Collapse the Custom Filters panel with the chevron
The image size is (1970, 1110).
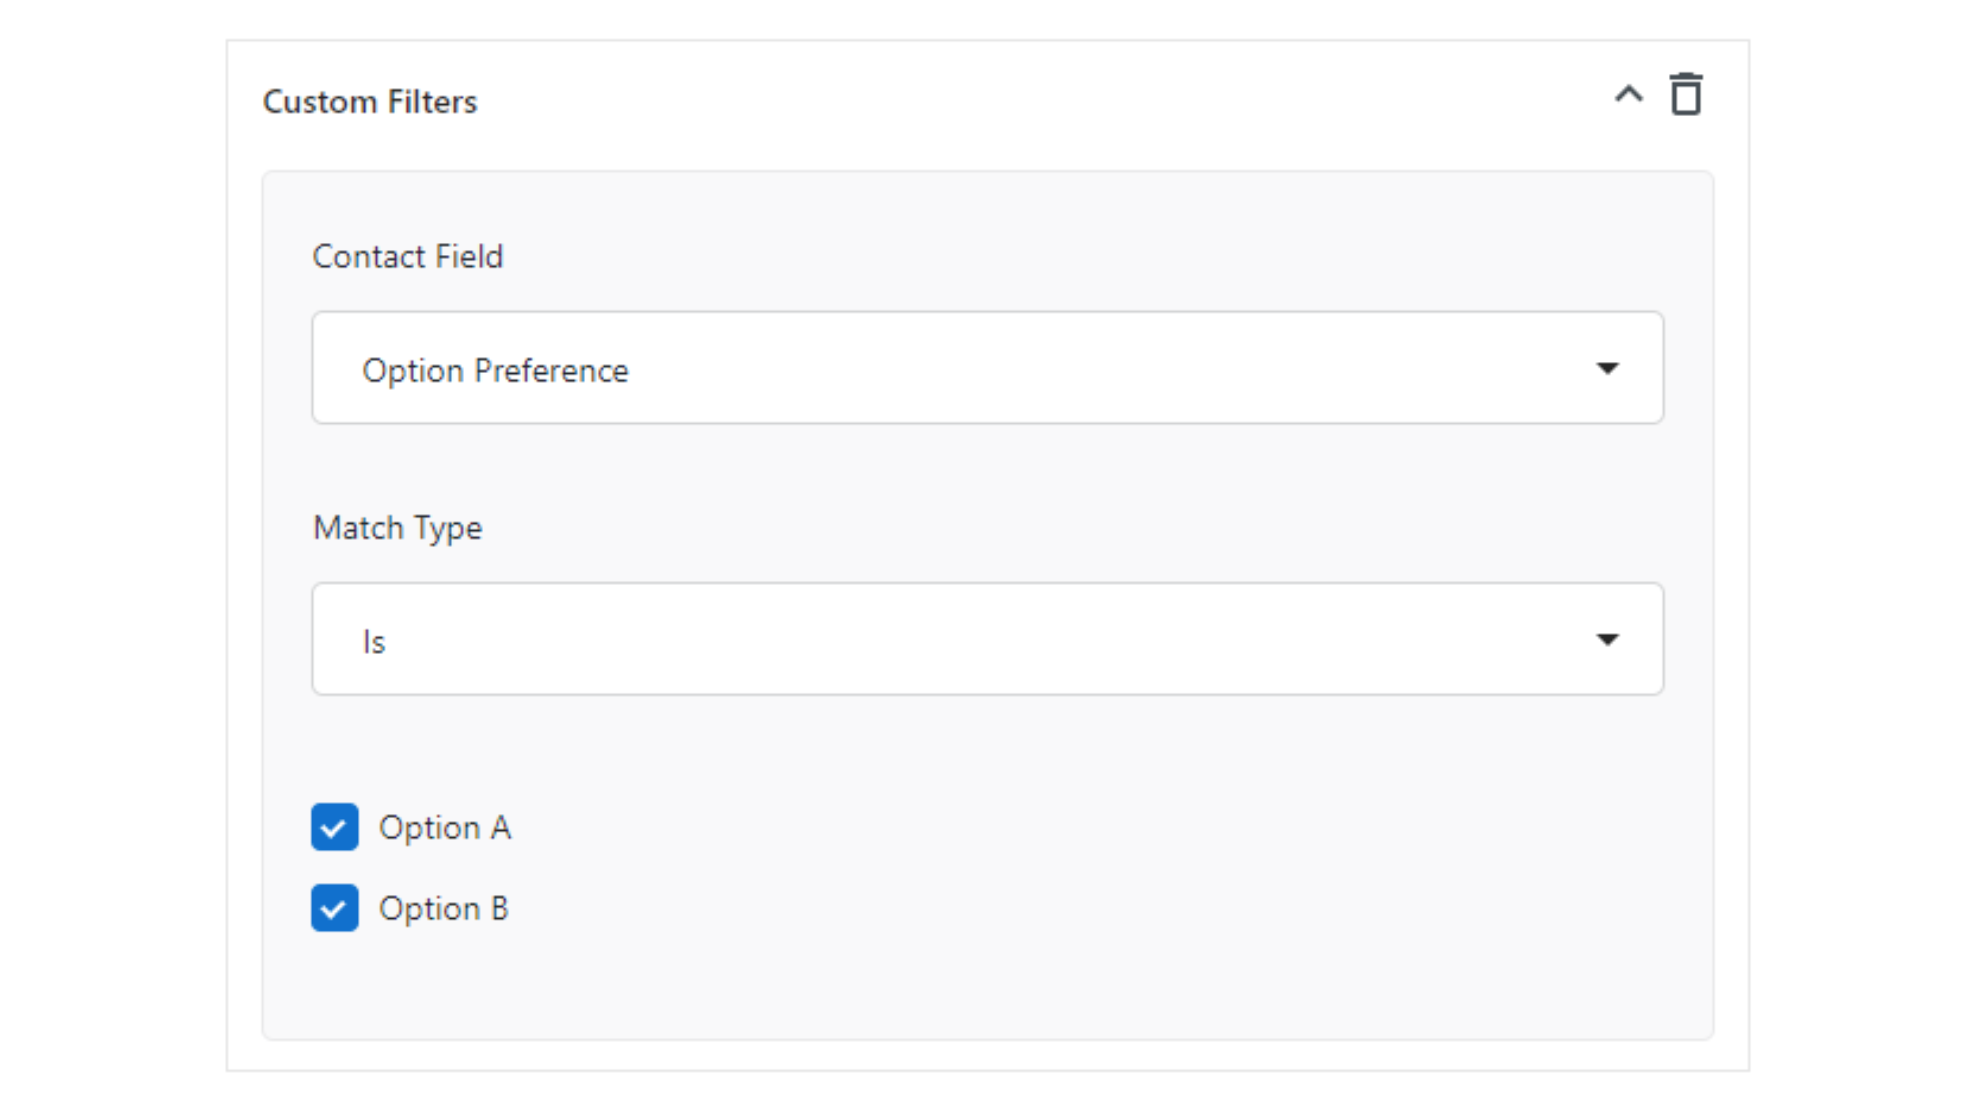point(1628,95)
